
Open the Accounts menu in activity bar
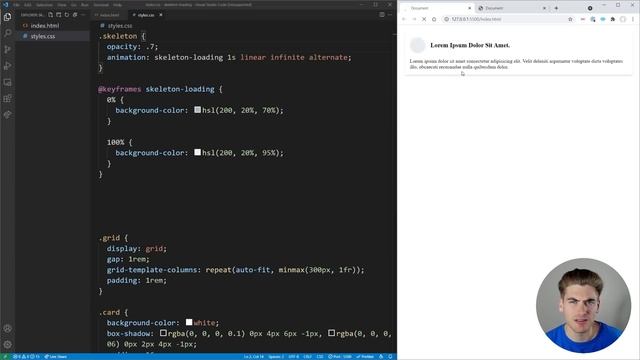coord(7,329)
